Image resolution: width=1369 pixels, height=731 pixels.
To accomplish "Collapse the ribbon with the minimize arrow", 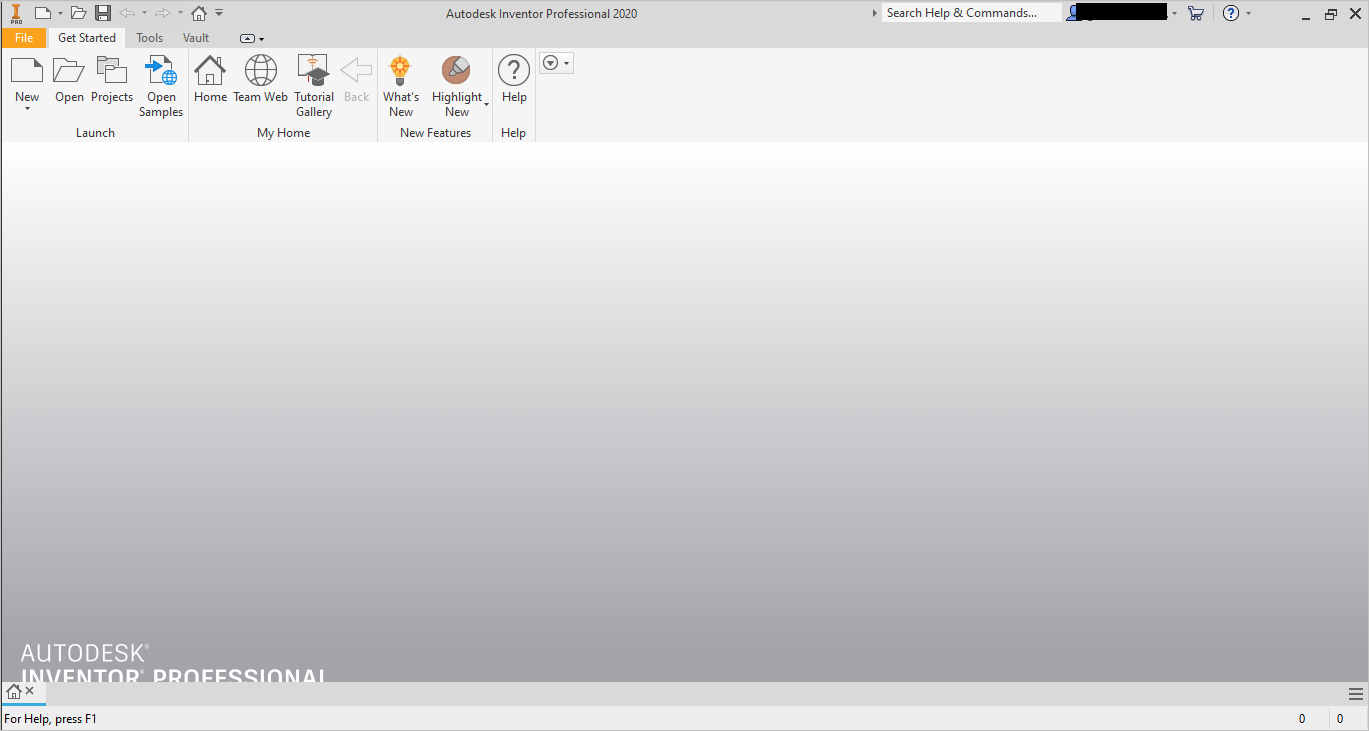I will pyautogui.click(x=245, y=37).
